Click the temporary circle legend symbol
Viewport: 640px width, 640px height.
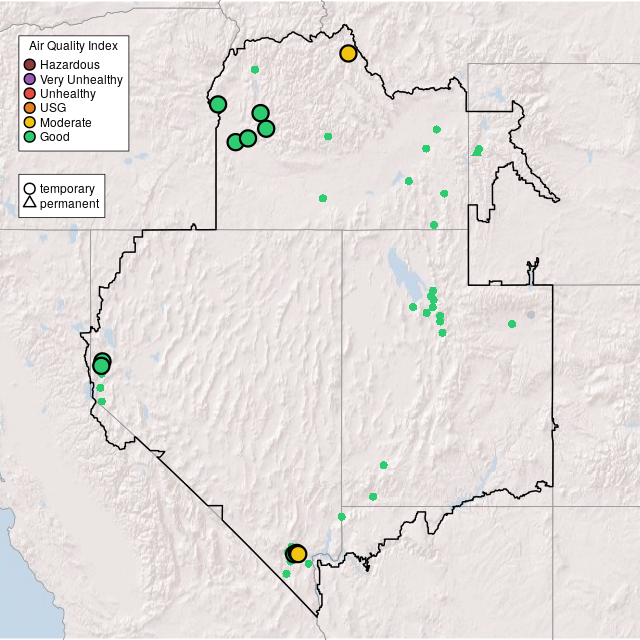coord(30,189)
